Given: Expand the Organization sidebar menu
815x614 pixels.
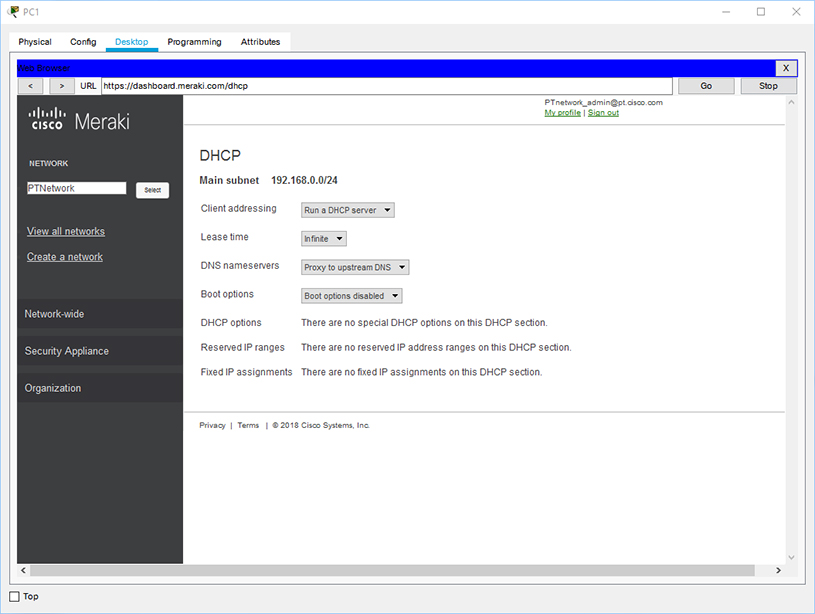Looking at the screenshot, I should pos(100,388).
